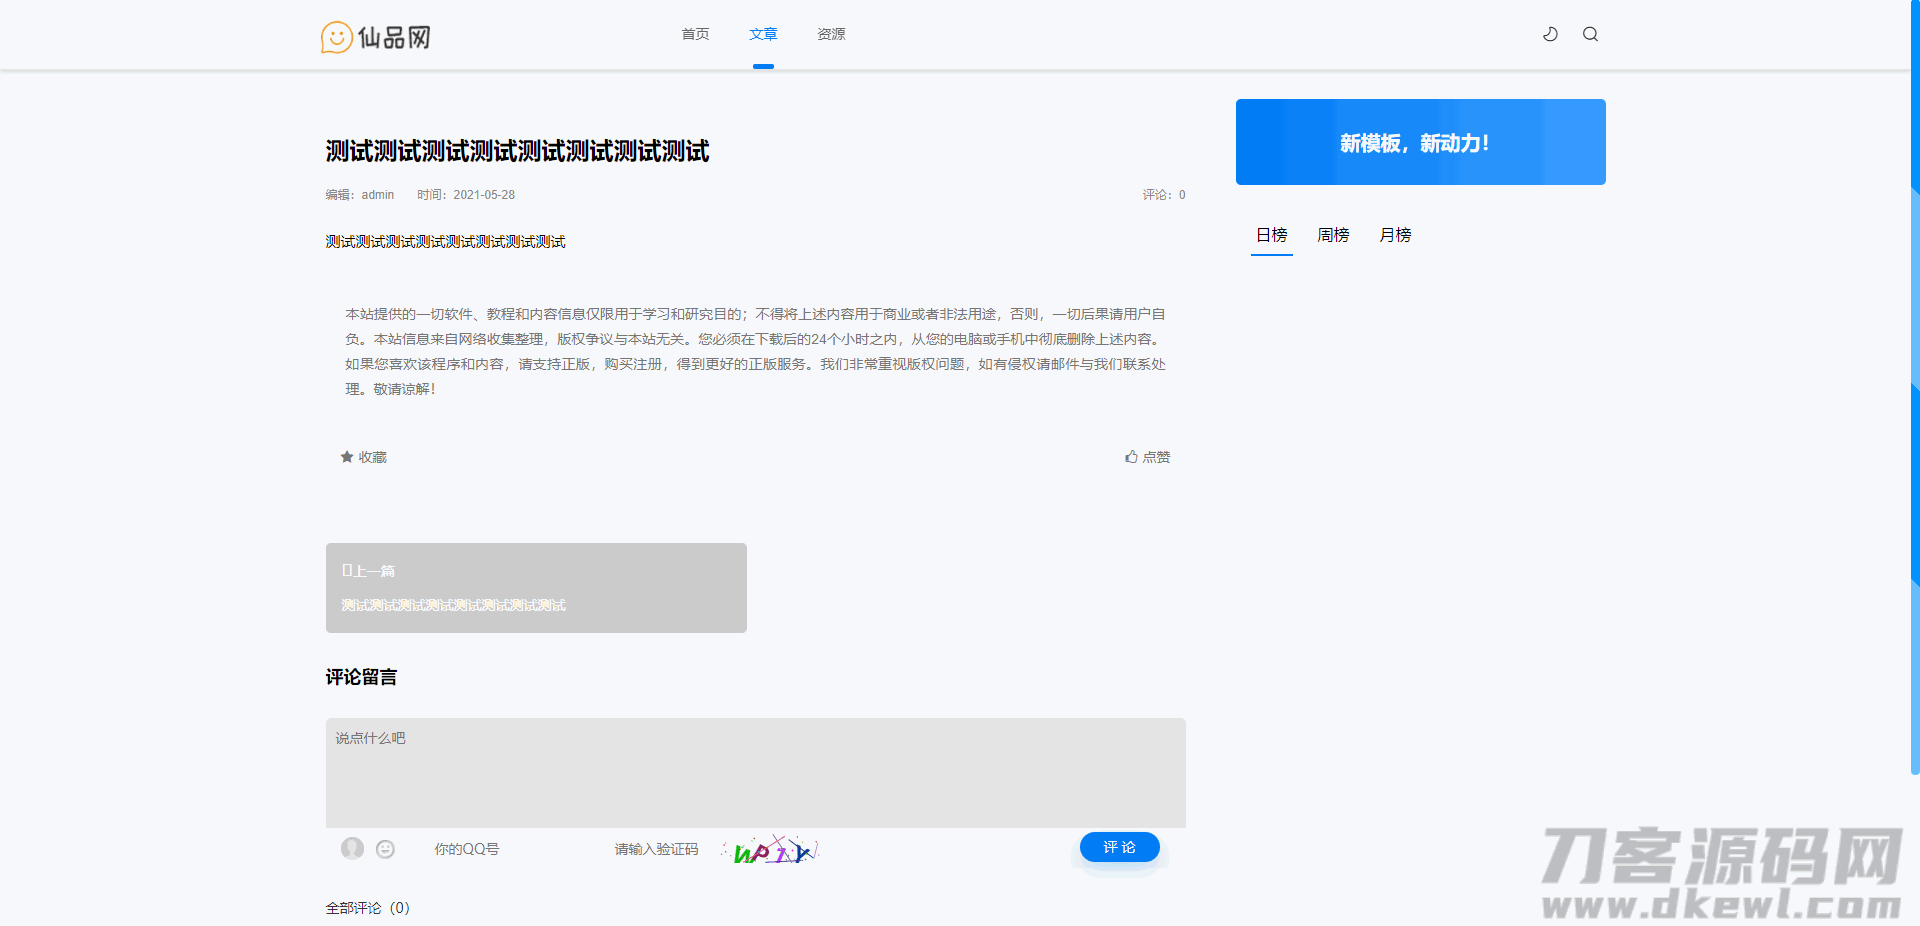Click the 新模板，新动力 blue banner
1920x926 pixels.
tap(1420, 142)
